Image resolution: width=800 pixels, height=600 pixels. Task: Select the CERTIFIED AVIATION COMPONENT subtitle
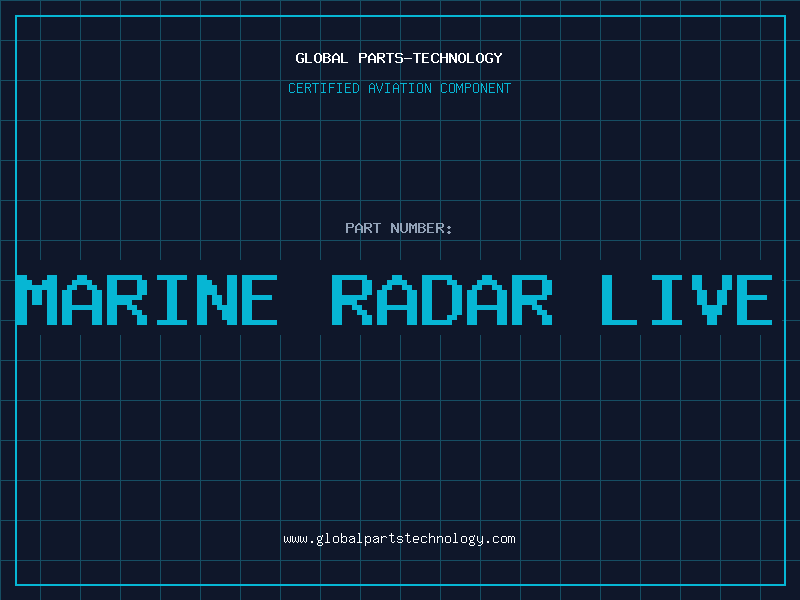point(399,88)
